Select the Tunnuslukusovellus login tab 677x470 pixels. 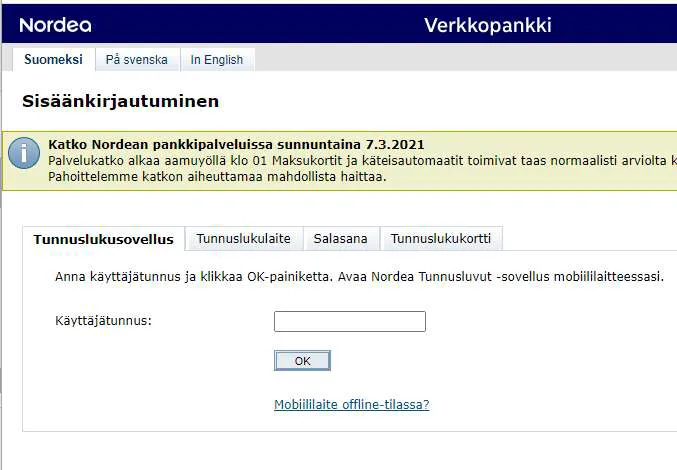[x=104, y=239]
